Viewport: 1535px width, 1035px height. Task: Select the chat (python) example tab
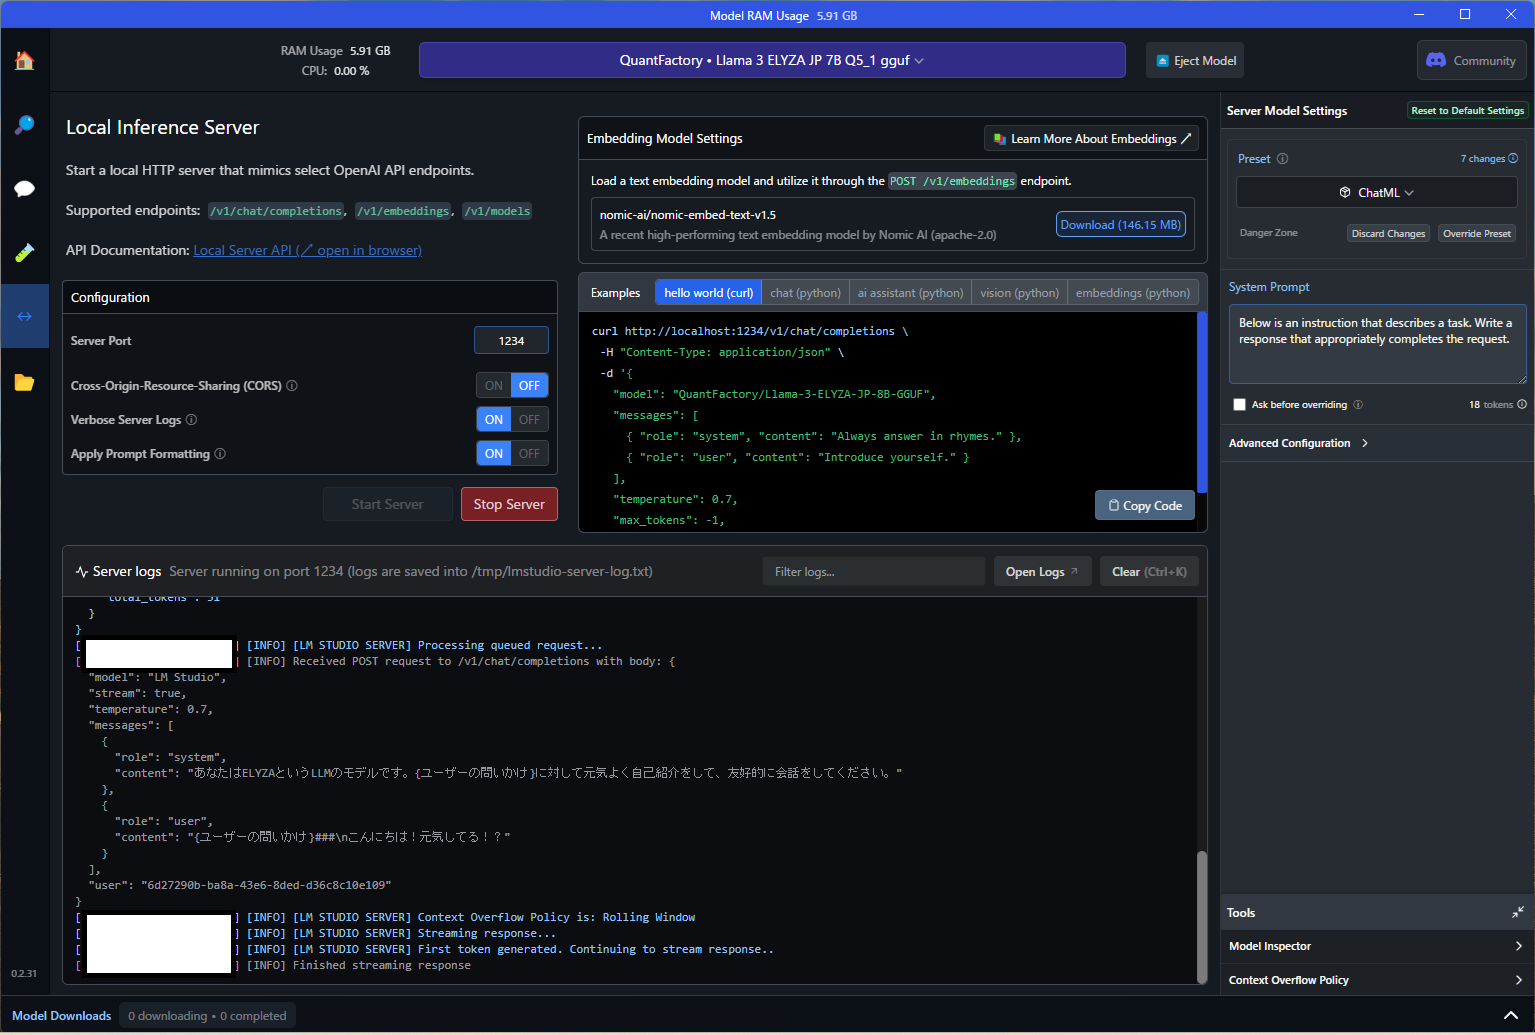pos(805,293)
